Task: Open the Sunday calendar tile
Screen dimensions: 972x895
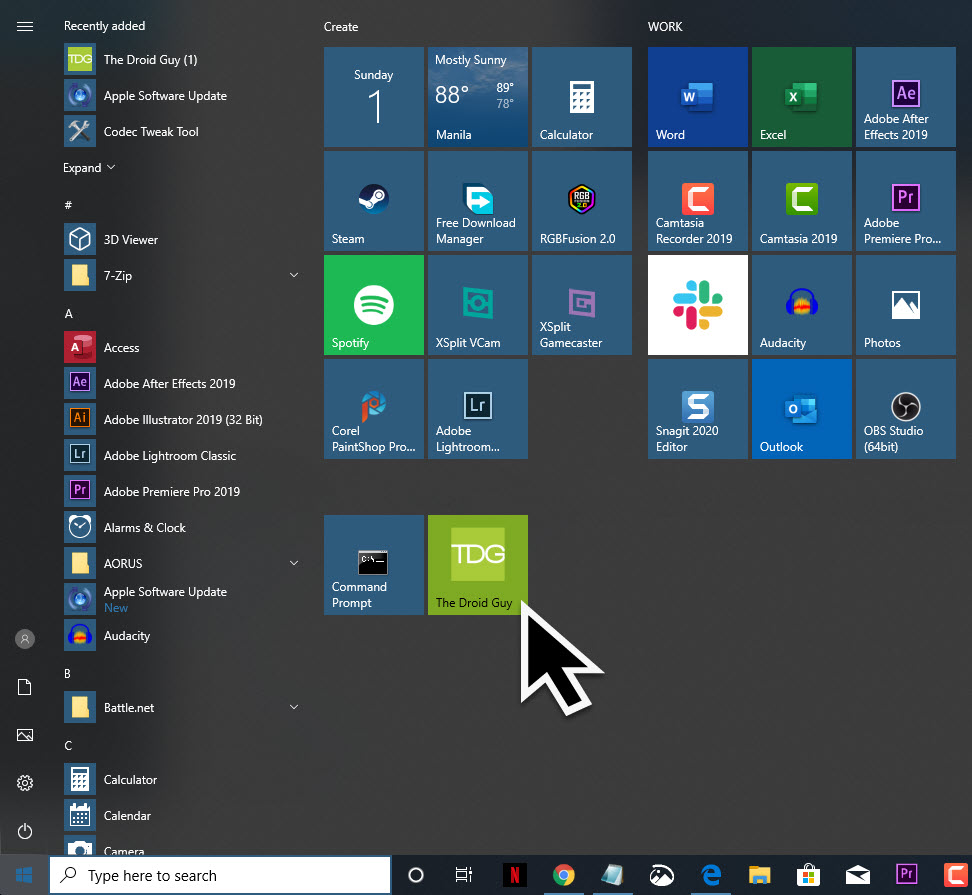Action: [374, 97]
